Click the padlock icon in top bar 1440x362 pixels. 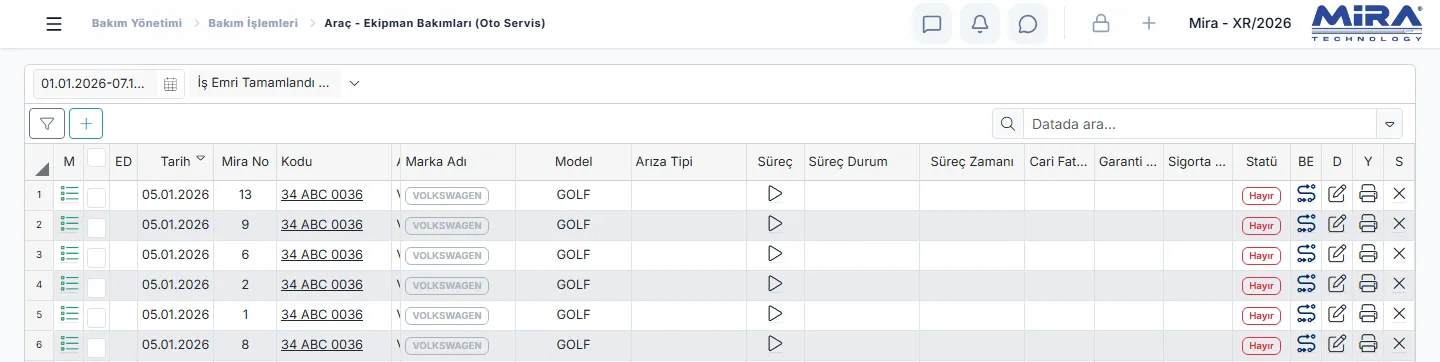(x=1101, y=24)
